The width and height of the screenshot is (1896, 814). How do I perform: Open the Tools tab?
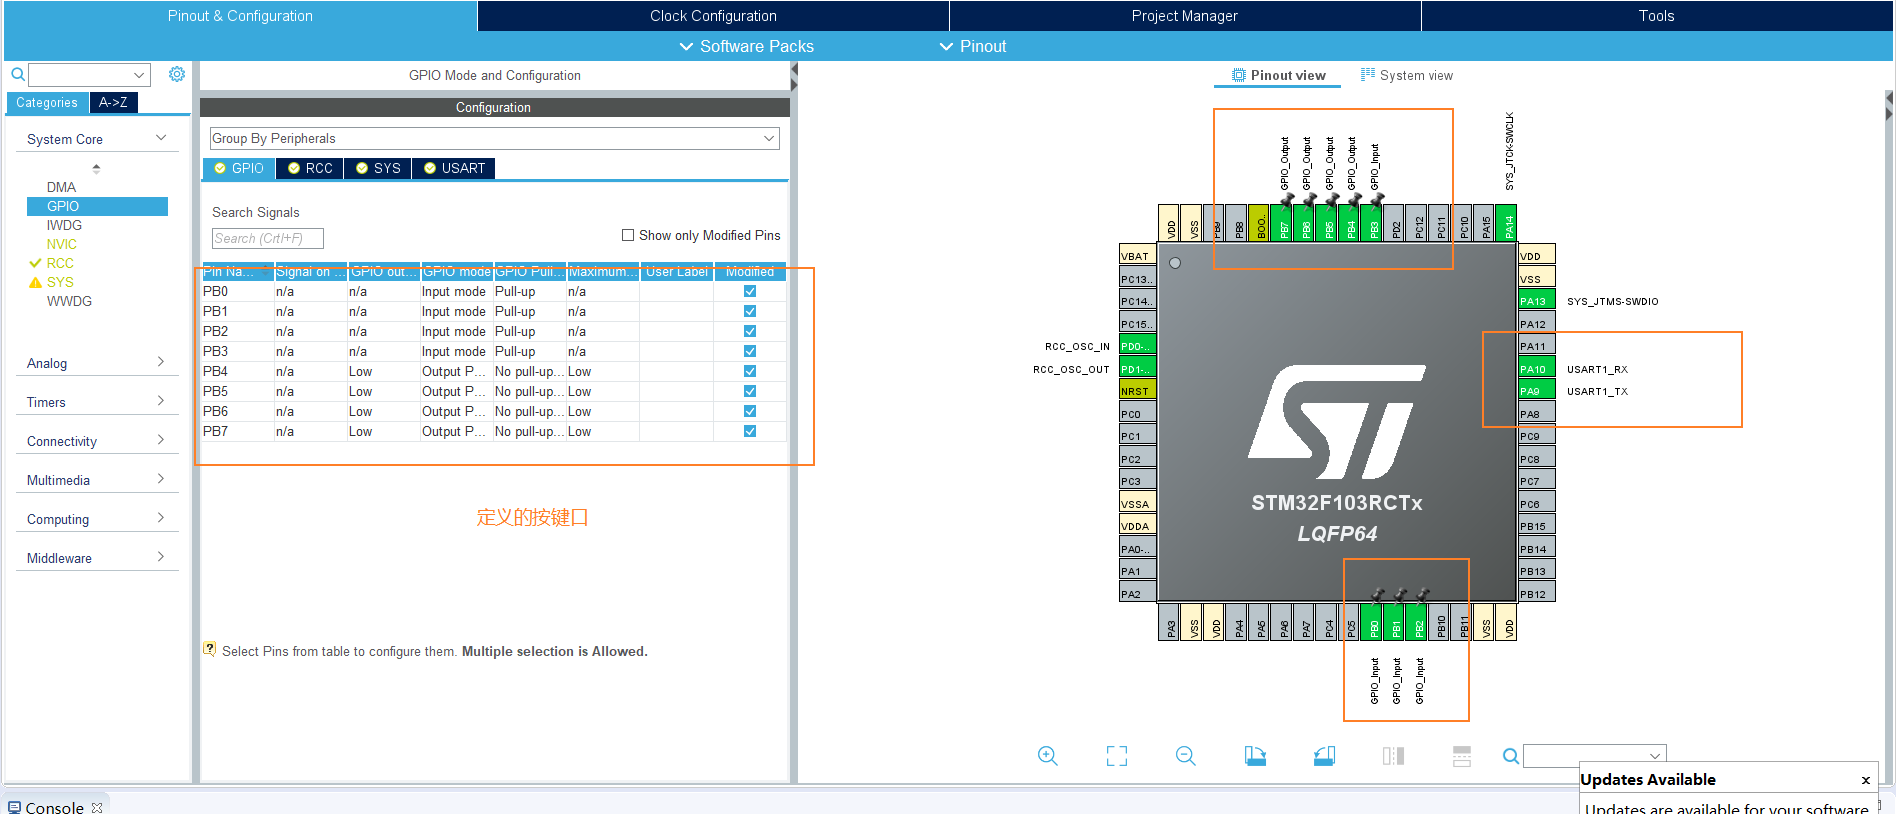click(x=1656, y=16)
